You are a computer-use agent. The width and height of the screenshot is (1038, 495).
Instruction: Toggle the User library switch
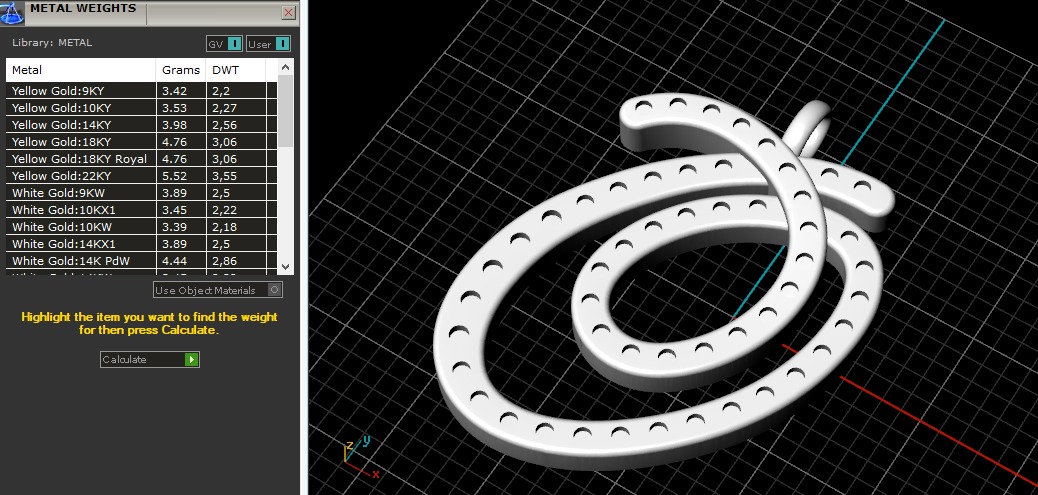(268, 44)
